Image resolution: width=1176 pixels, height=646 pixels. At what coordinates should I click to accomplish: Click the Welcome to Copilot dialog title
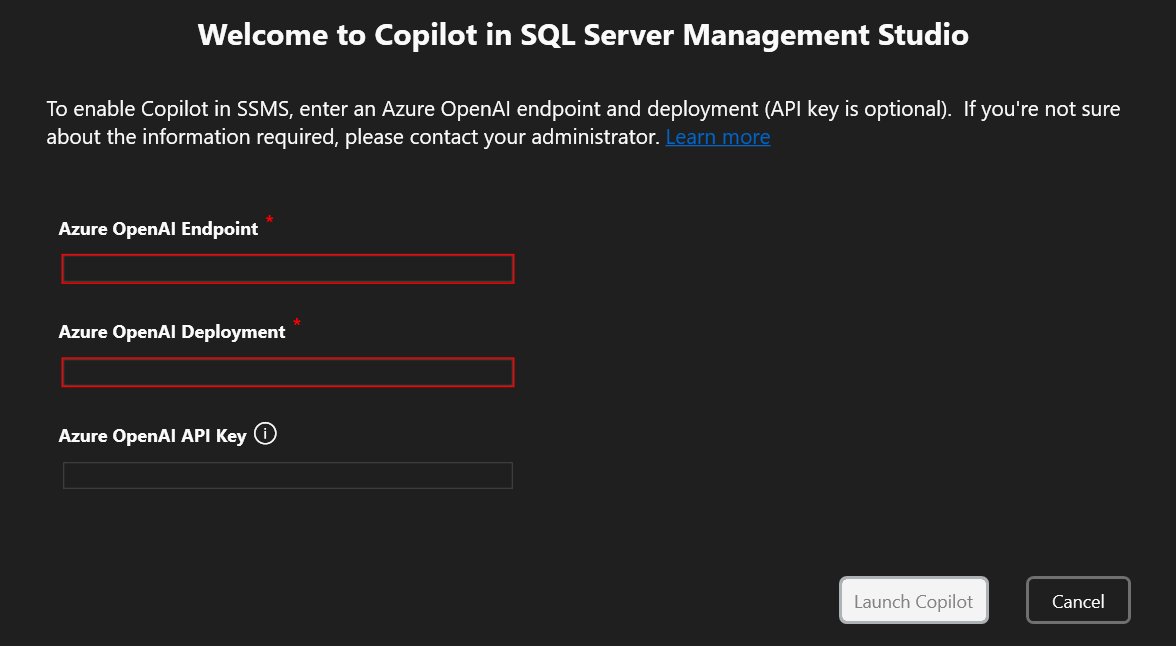[x=583, y=34]
